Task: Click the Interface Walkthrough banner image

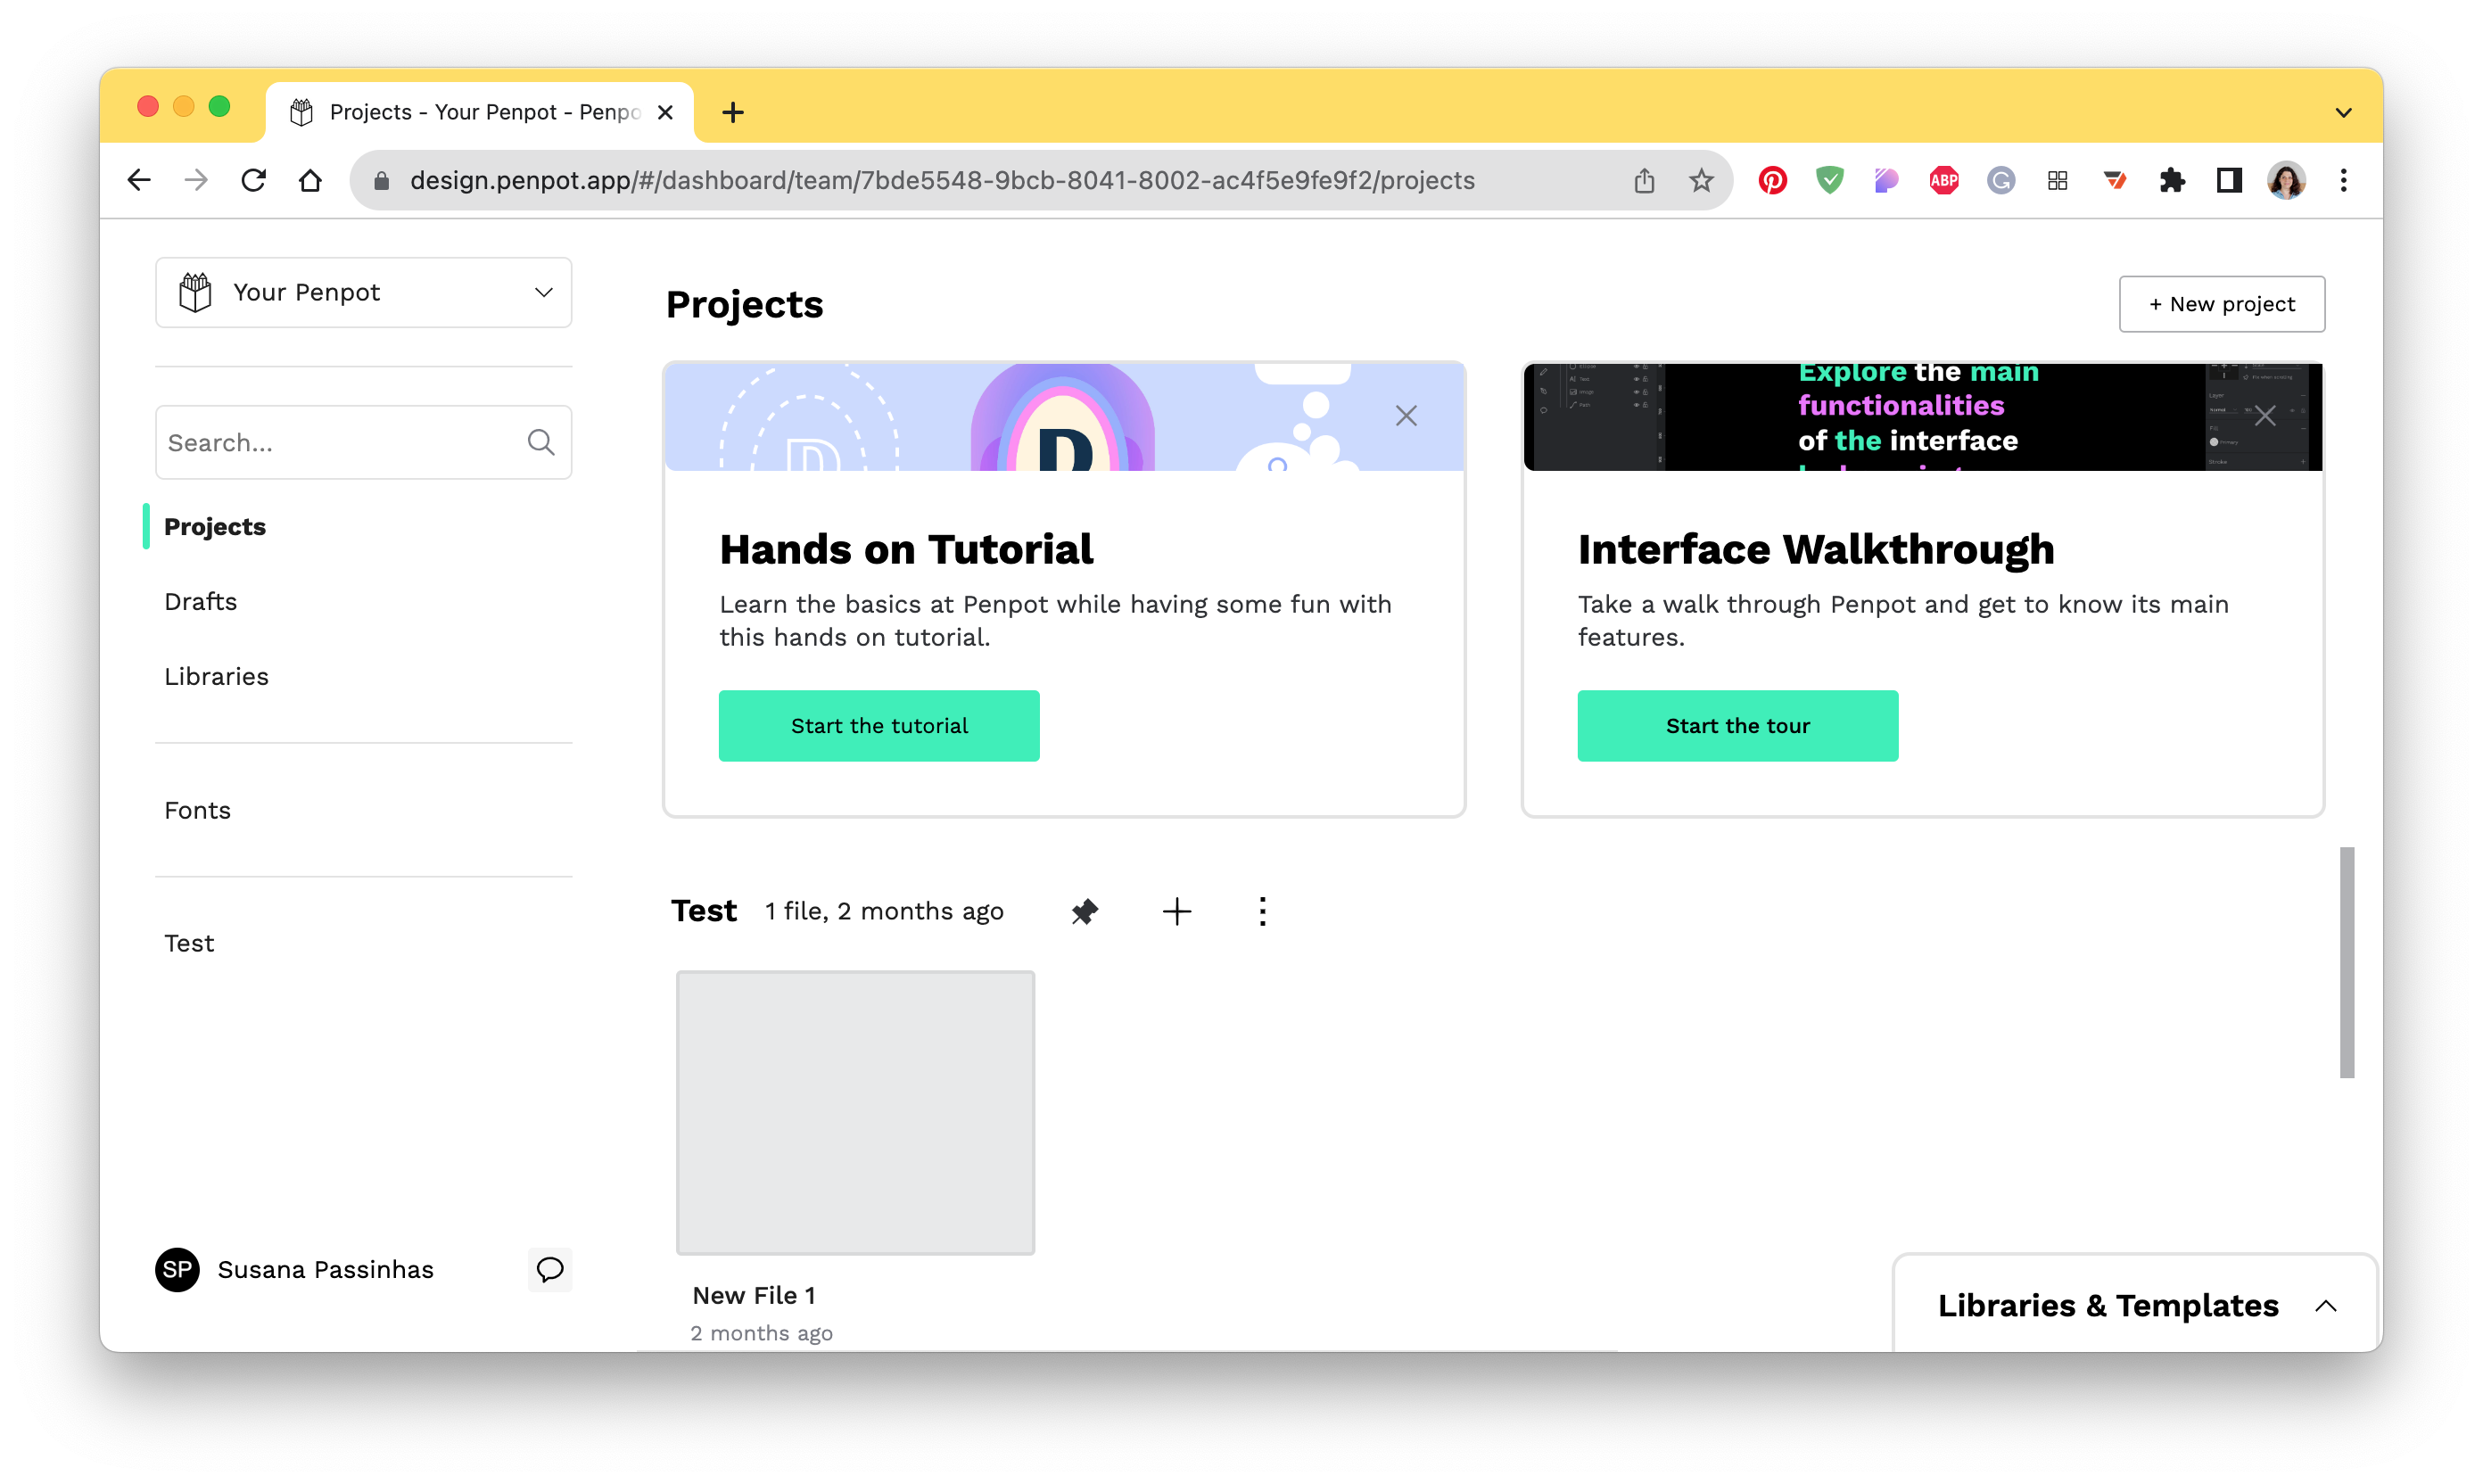Action: (1923, 417)
